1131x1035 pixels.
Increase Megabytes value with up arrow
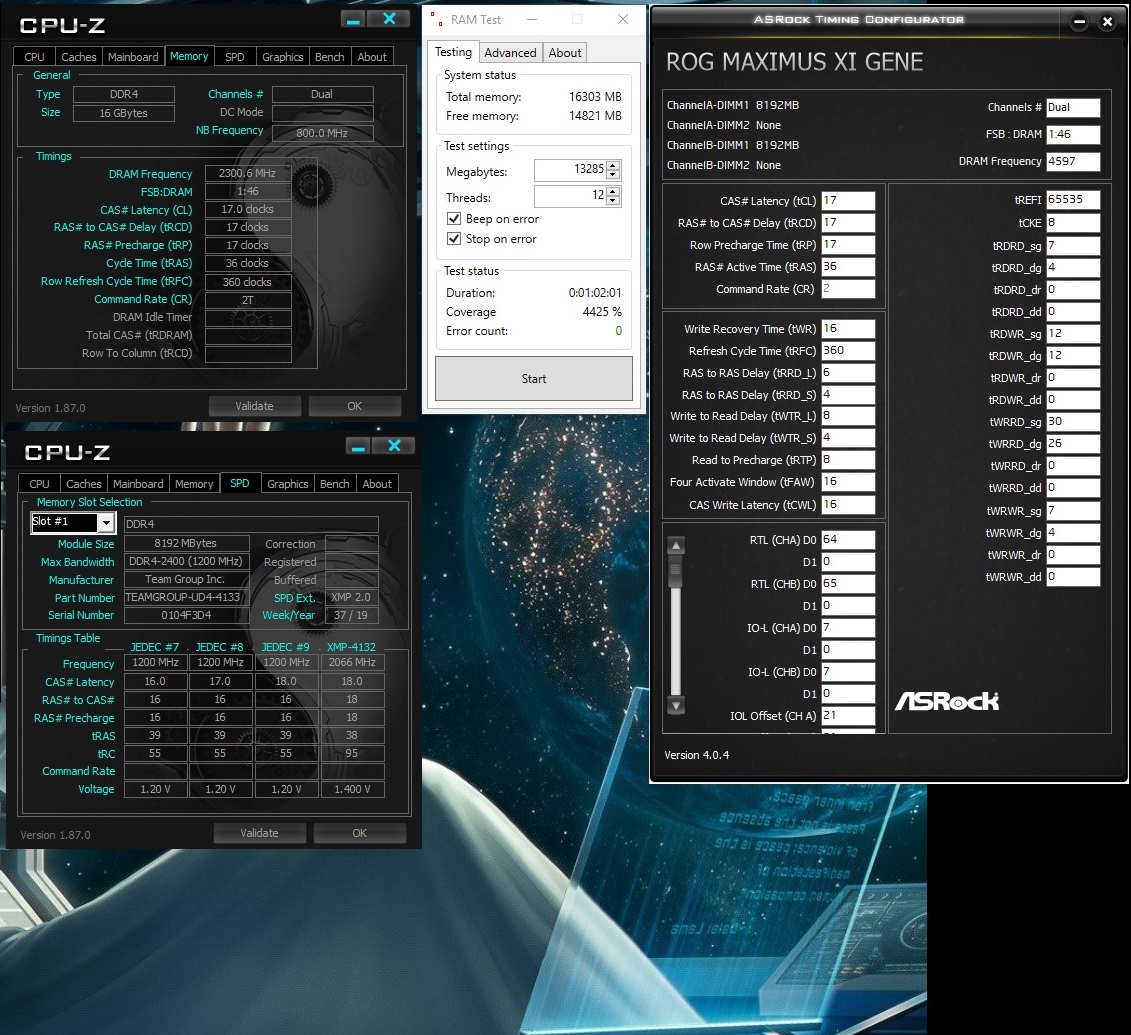point(613,166)
